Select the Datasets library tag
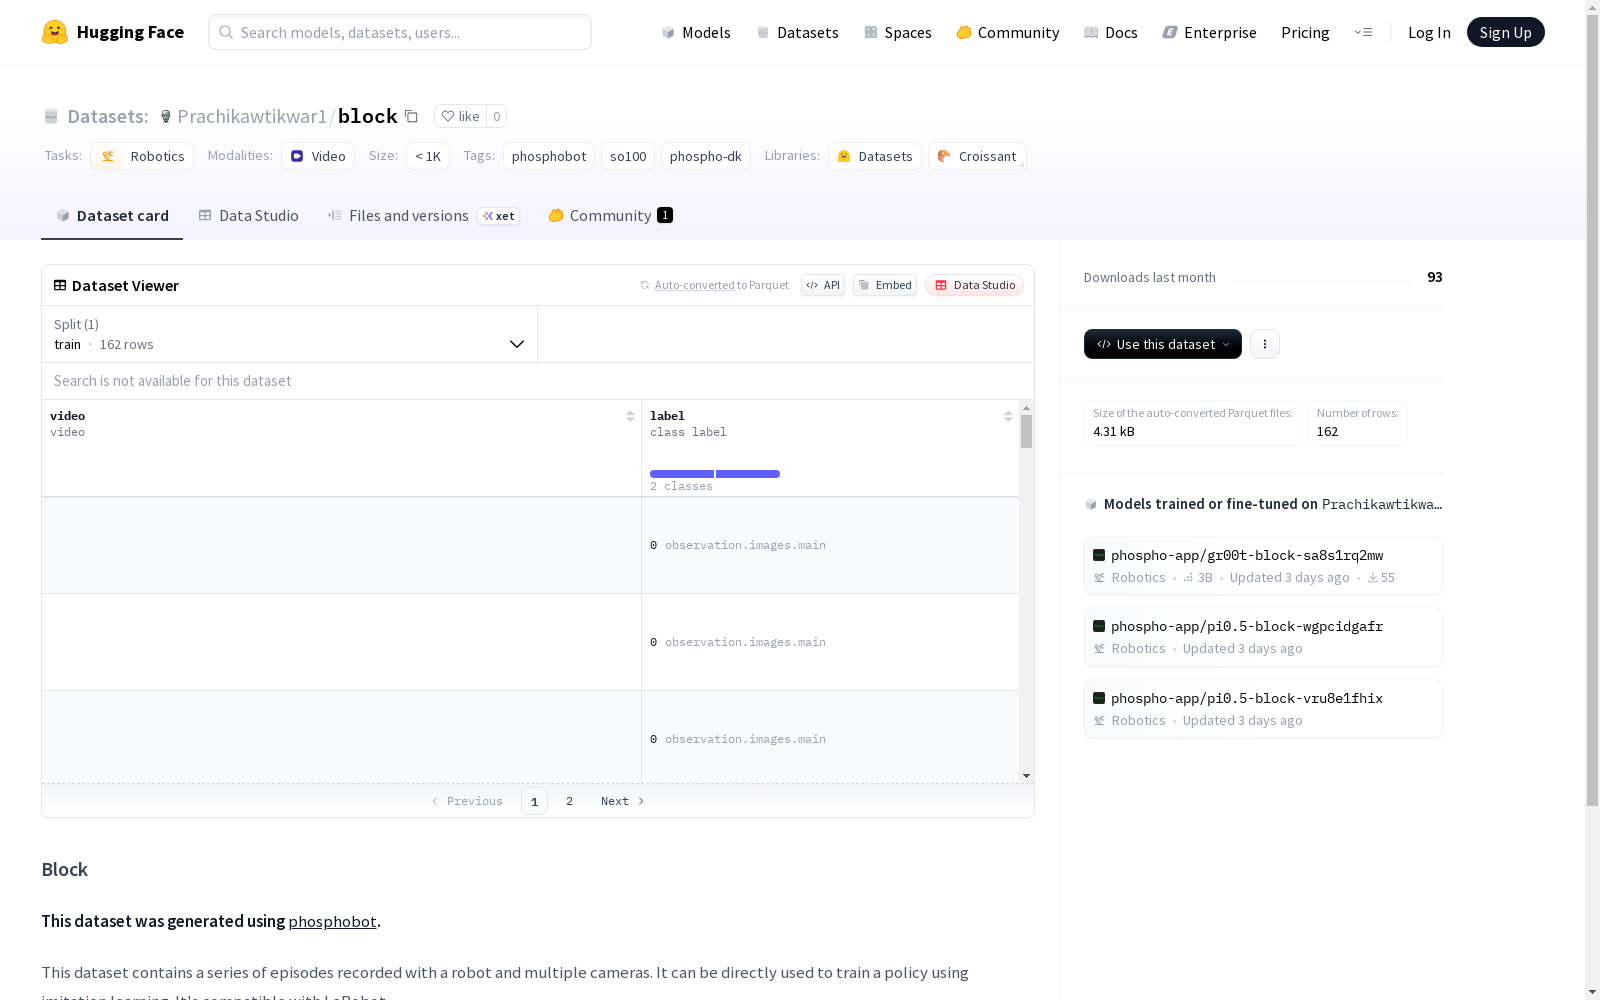The height and width of the screenshot is (1000, 1600). [875, 156]
